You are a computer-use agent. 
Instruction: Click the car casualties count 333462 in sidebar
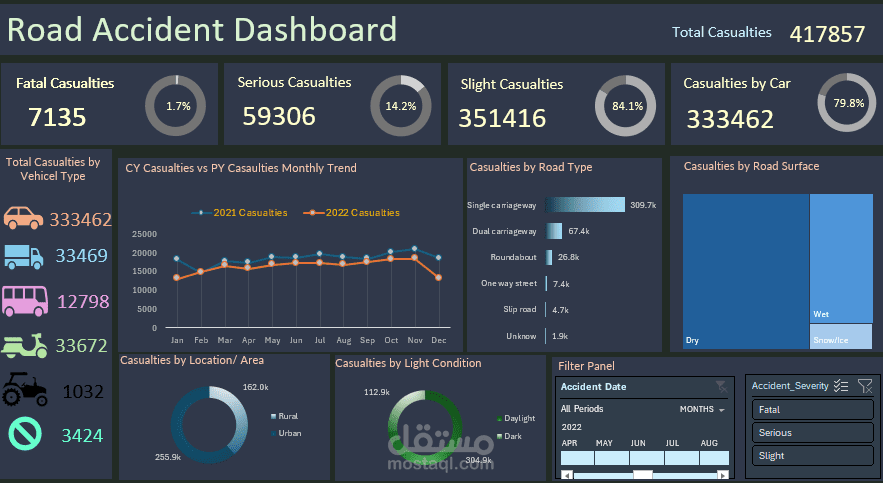81,220
